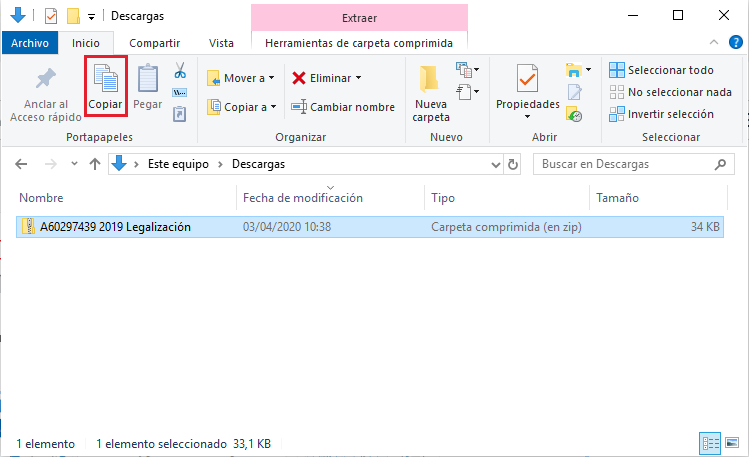Click the breadcrumb arrow after Este equipo
Screen dimensions: 749x457
[220, 164]
